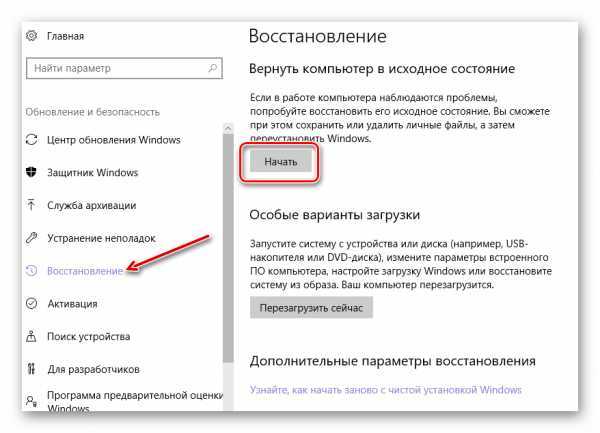600x433 pixels.
Task: Focus the Найти параметр search field
Action: click(124, 68)
